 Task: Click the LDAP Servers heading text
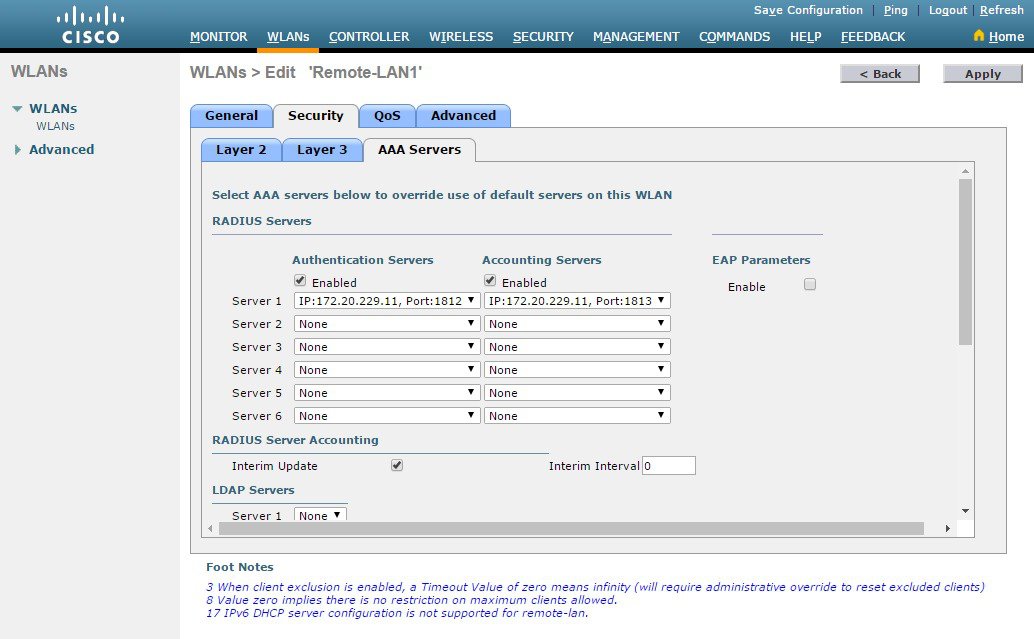(253, 490)
